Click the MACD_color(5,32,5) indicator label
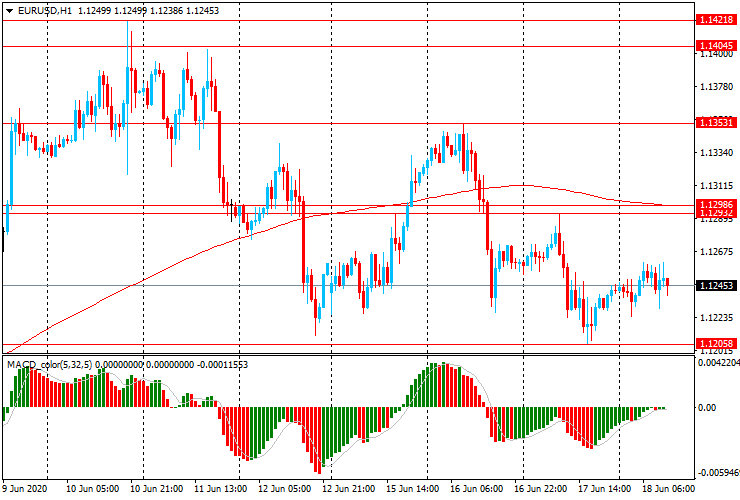740x500 pixels. click(50, 364)
